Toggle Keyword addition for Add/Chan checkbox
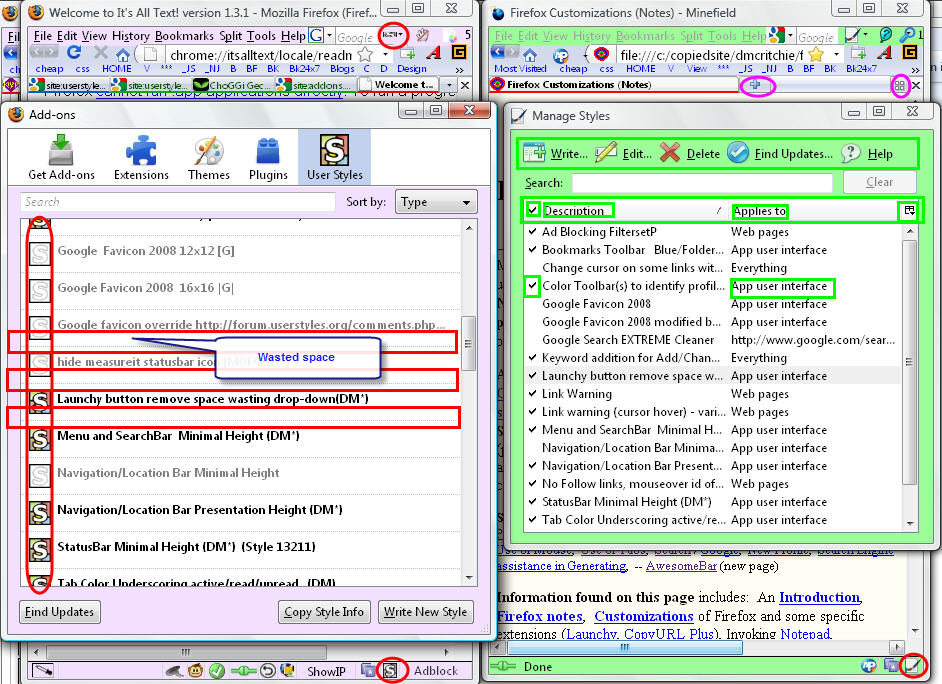Screen dimensions: 942x684 coord(532,357)
